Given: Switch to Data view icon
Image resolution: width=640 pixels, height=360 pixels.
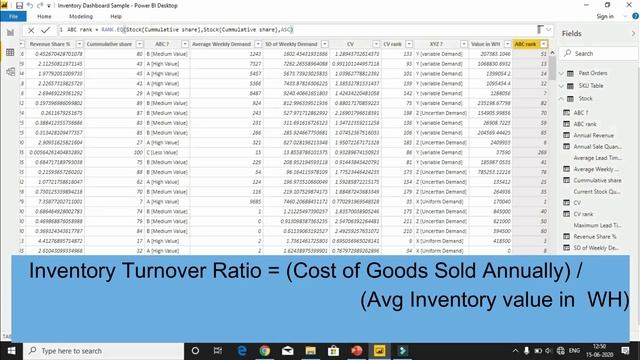Looking at the screenshot, I should 10,52.
